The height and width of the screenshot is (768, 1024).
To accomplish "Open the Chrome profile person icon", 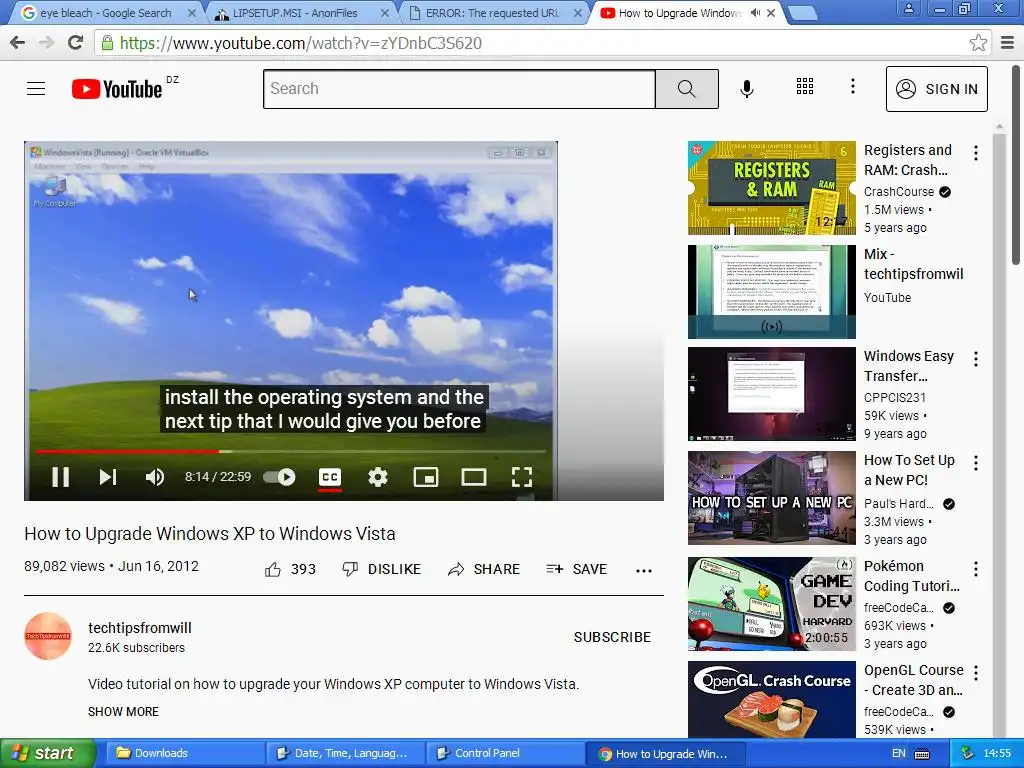I will tap(908, 9).
